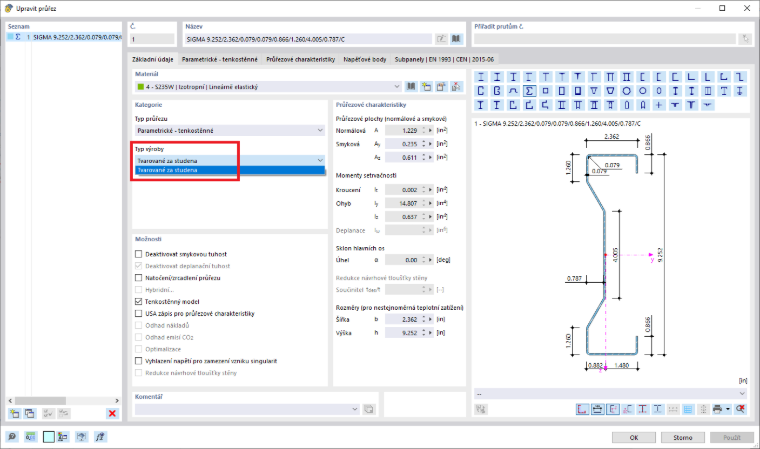Enable USA zápis pro průřezové charakteristiky

point(139,314)
